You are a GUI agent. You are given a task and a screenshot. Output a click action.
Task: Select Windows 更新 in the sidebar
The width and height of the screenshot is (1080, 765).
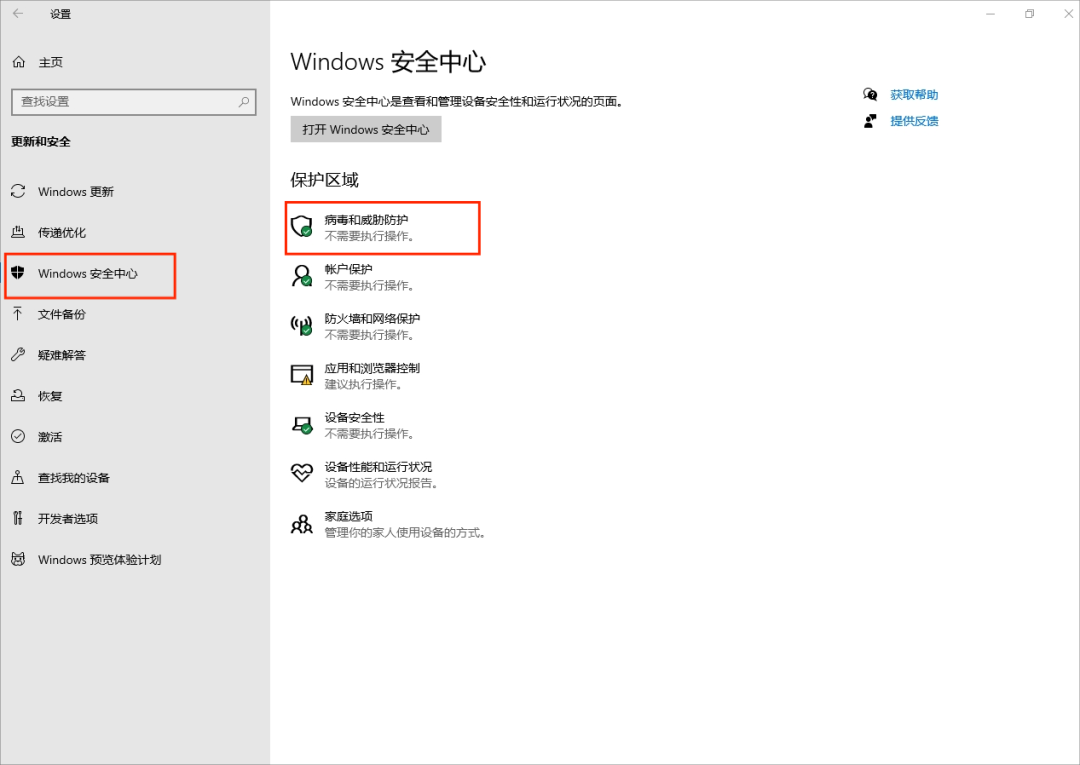[x=76, y=191]
